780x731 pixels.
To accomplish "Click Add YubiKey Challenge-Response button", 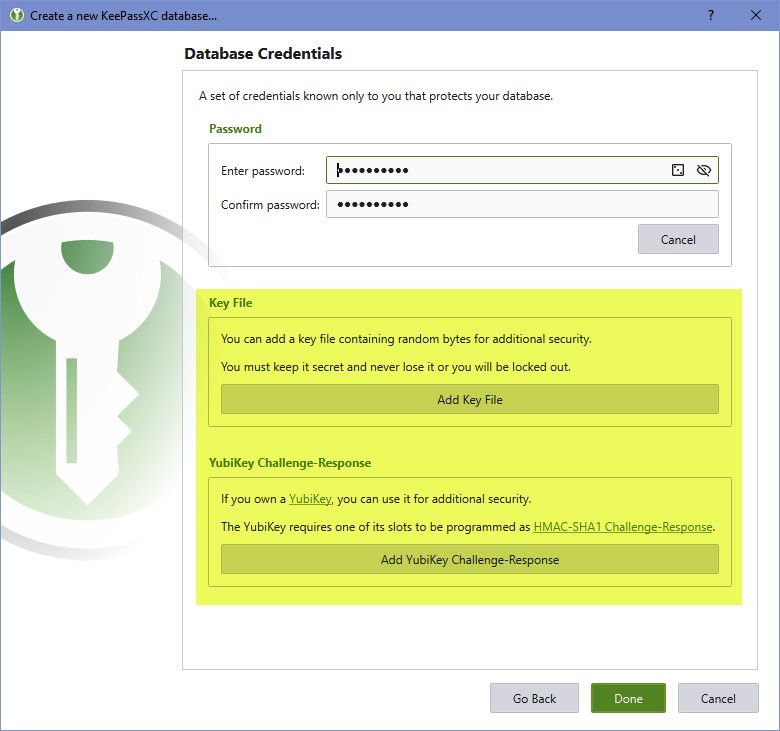I will coord(470,559).
